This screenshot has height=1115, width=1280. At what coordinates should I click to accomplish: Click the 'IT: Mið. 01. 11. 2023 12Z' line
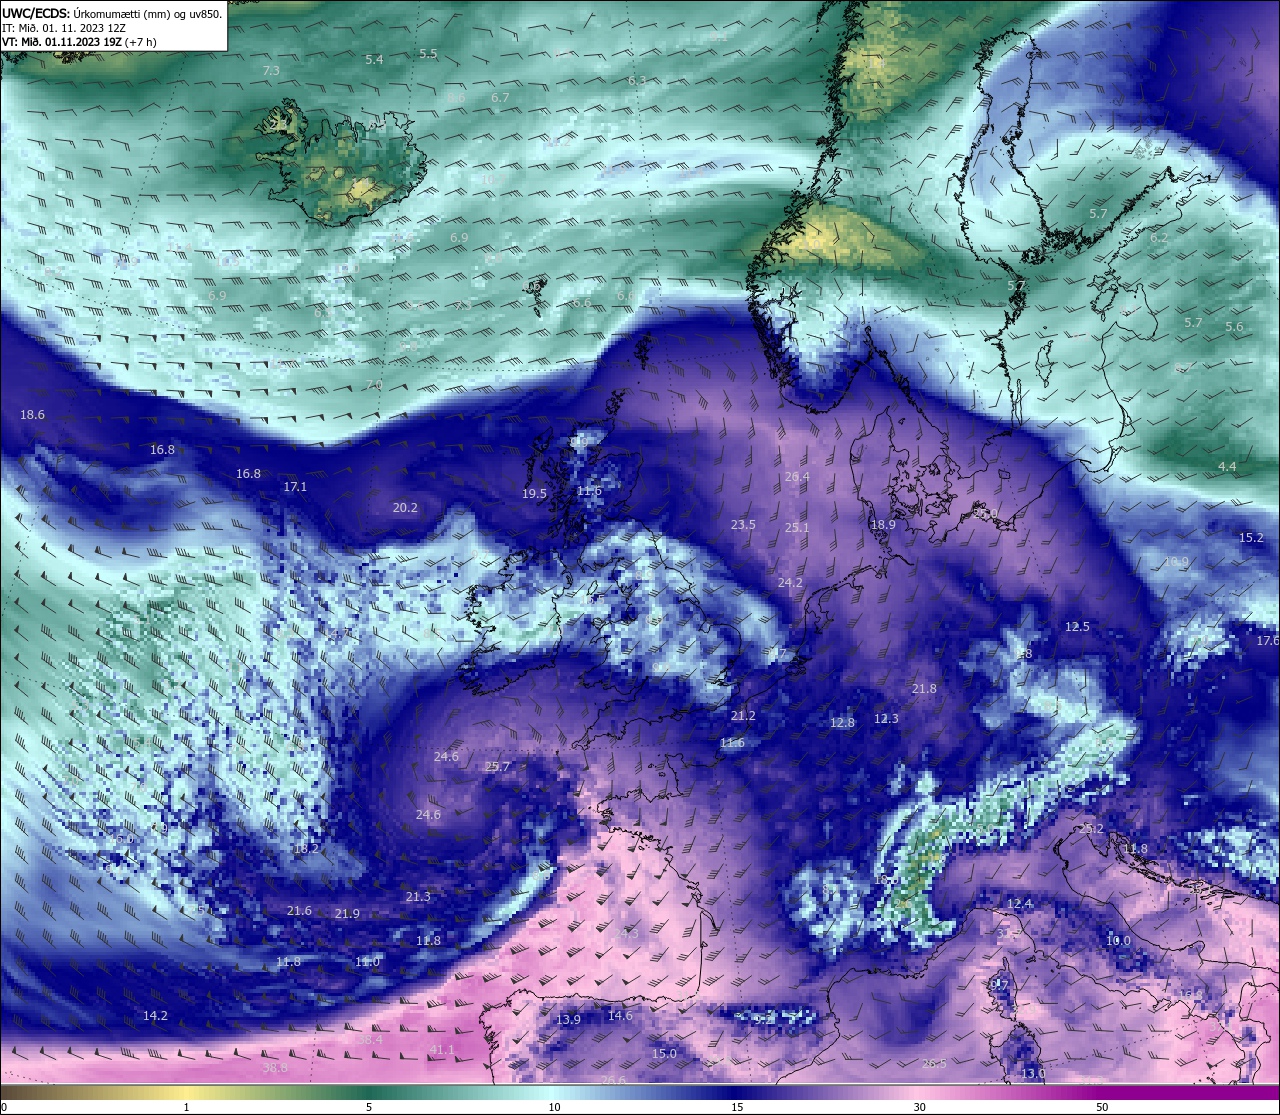(x=64, y=28)
